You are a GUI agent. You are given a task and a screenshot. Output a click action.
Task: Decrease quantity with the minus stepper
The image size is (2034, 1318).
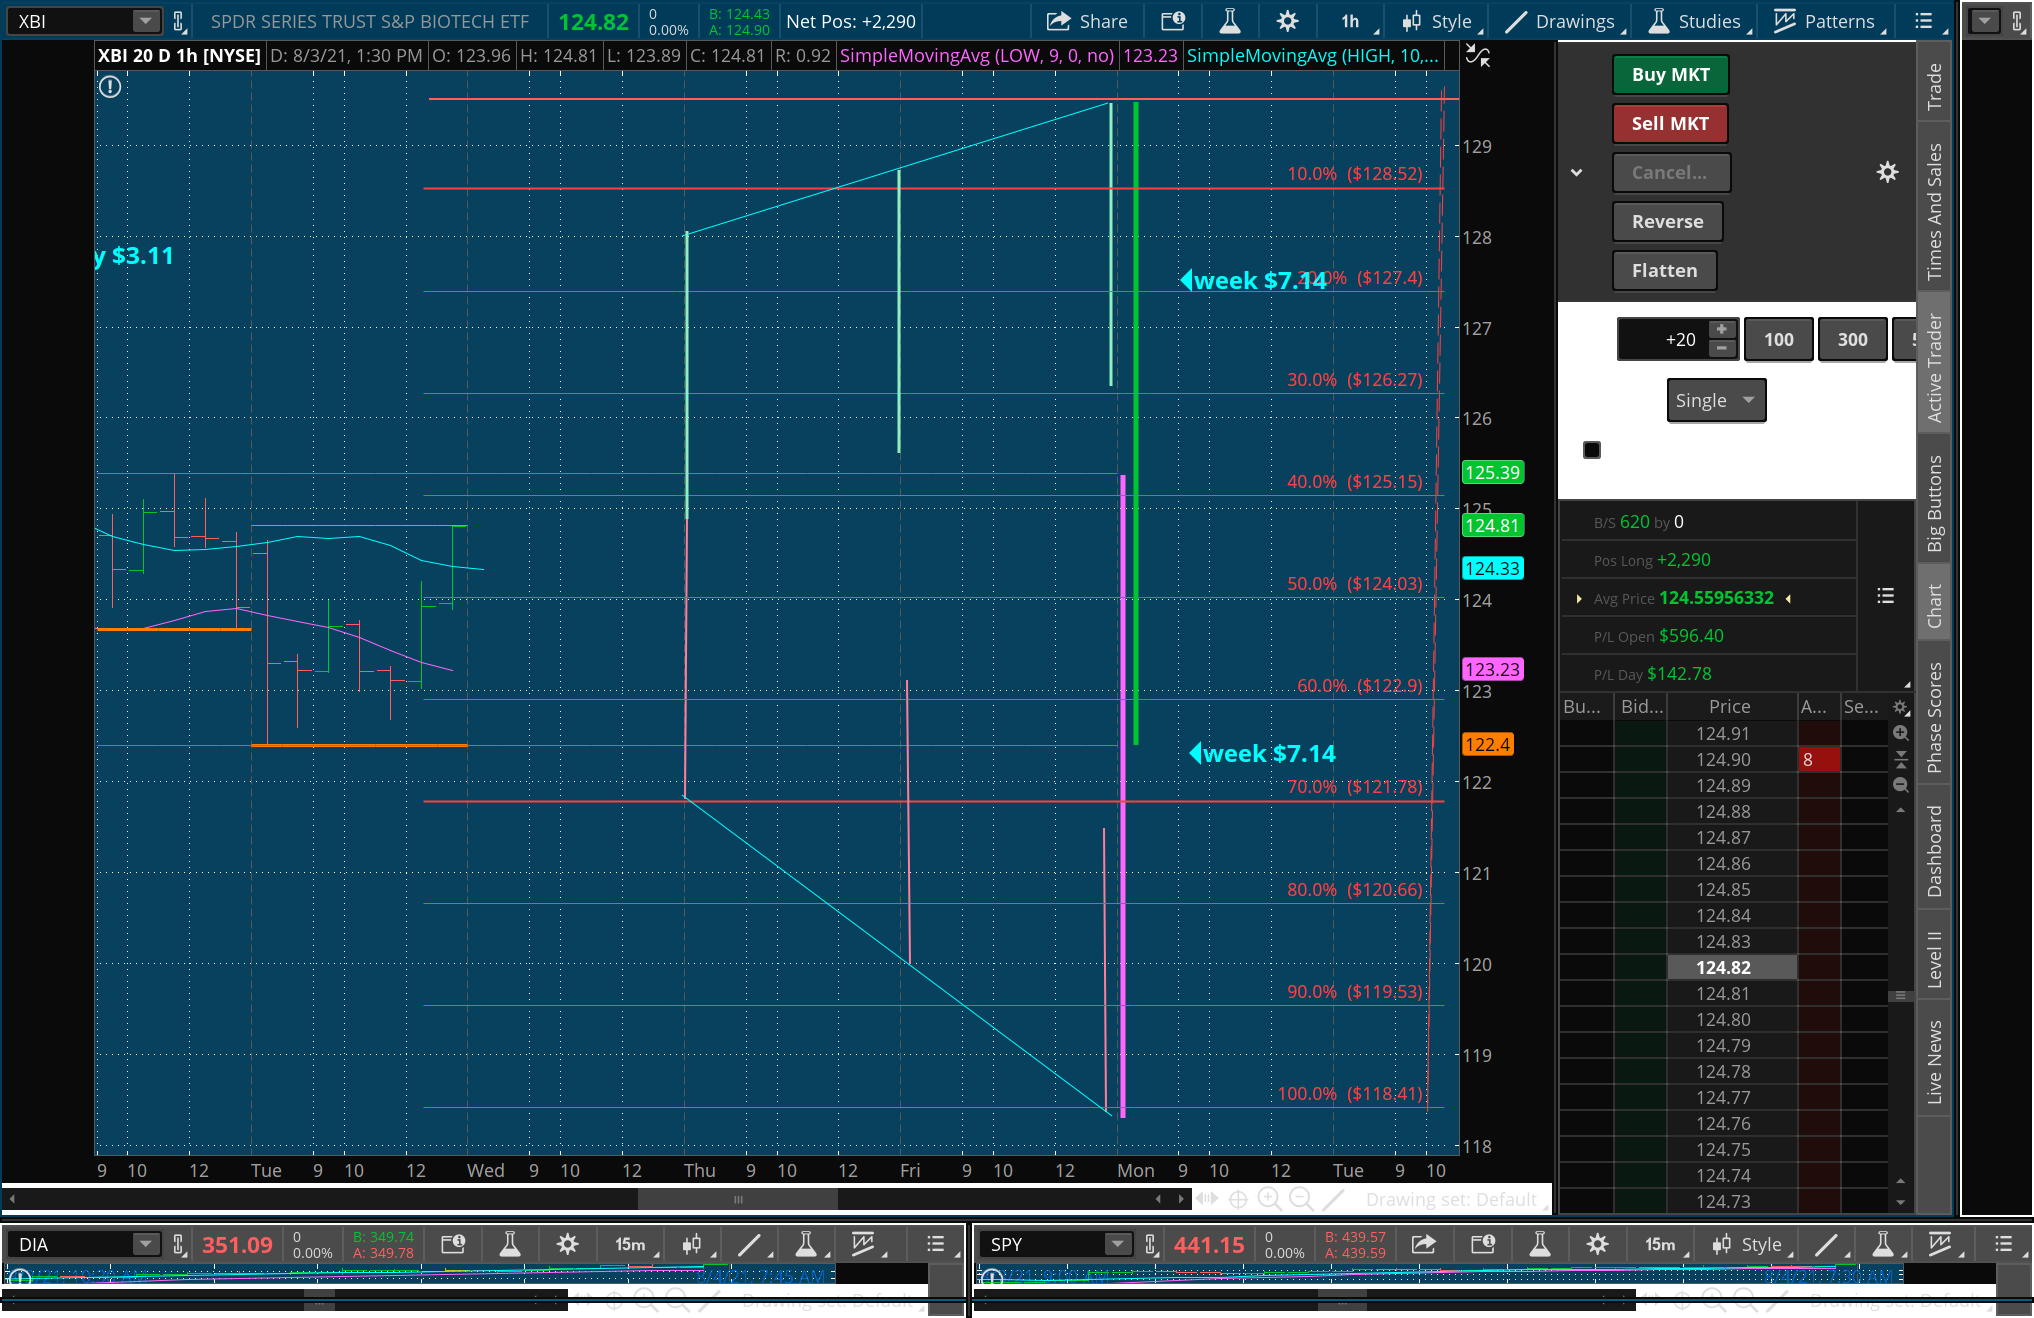1721,348
